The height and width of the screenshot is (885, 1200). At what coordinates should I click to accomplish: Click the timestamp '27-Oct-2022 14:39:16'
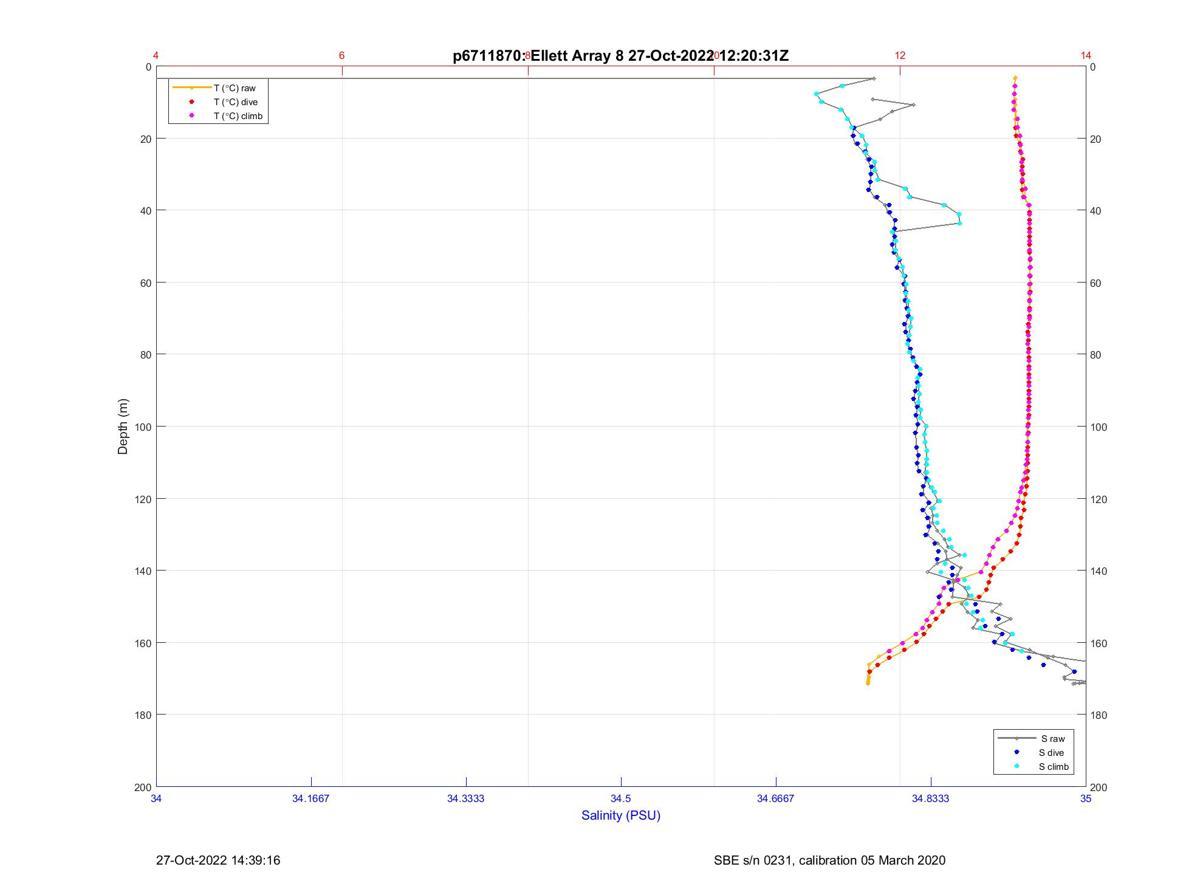[218, 860]
